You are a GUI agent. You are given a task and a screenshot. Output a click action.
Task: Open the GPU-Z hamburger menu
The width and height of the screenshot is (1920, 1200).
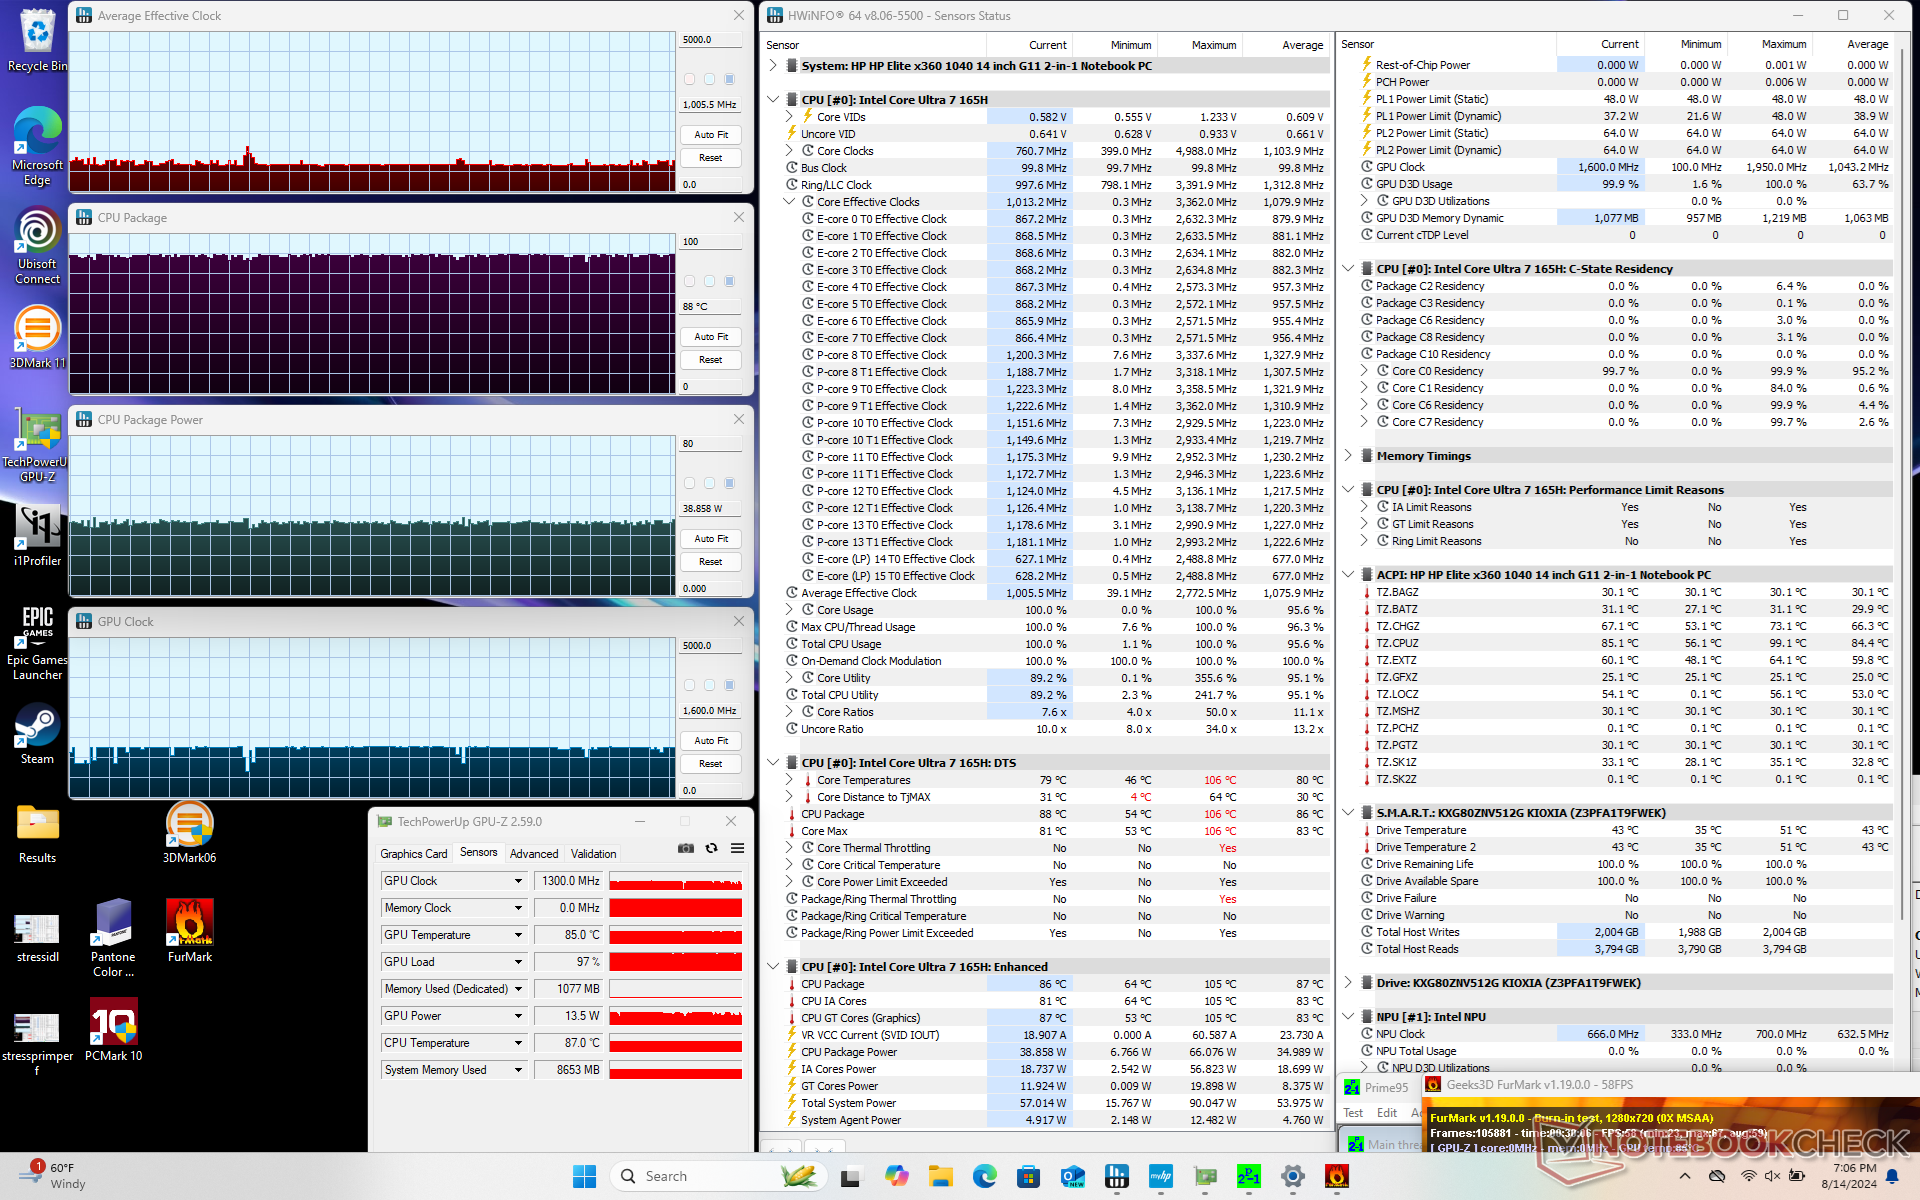click(737, 848)
